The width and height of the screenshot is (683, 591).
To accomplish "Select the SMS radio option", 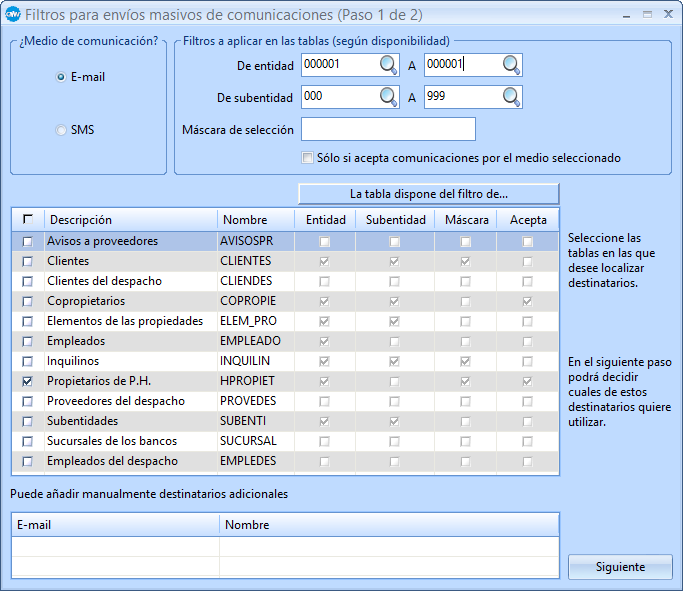I will pyautogui.click(x=61, y=130).
